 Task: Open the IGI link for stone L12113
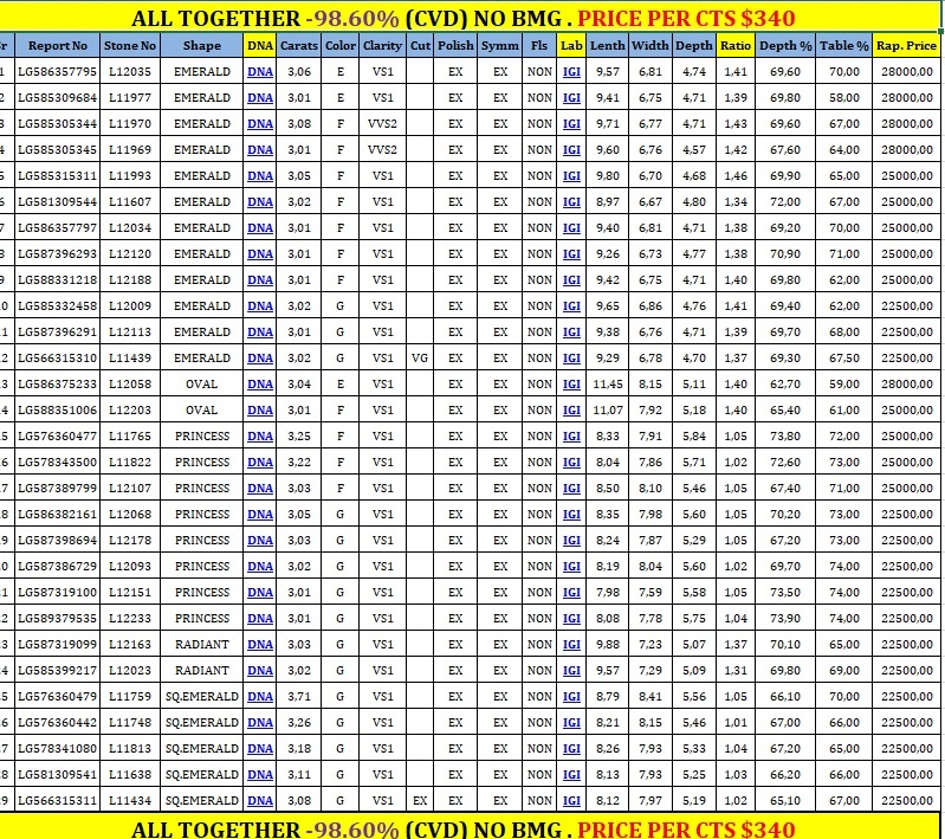pos(571,332)
